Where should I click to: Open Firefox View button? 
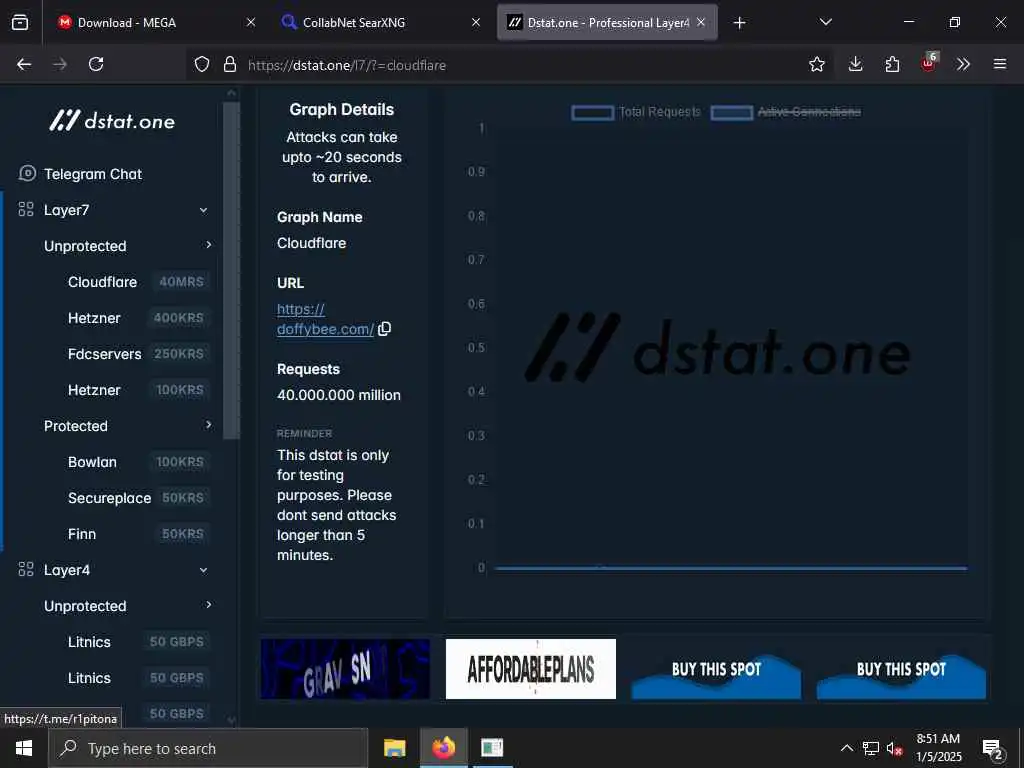pos(20,22)
